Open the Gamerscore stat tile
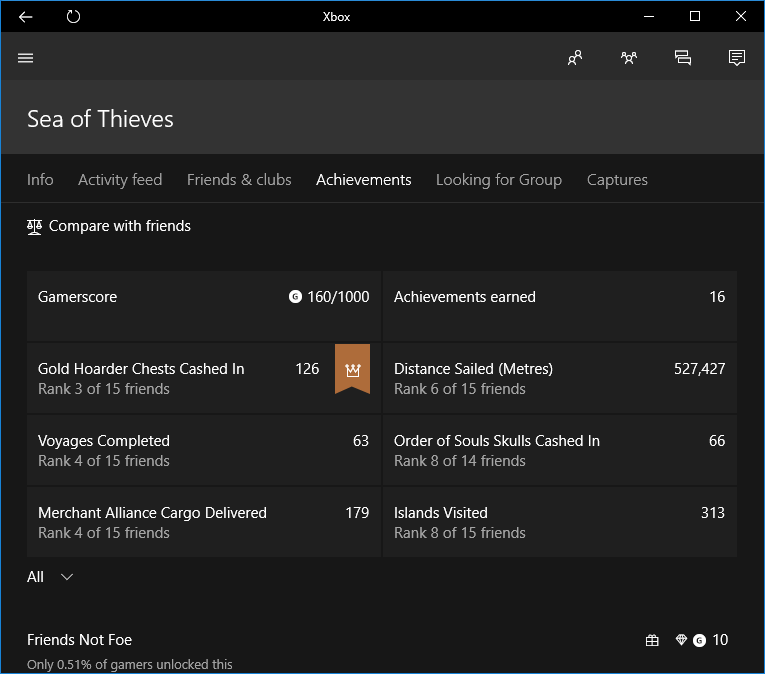This screenshot has width=765, height=674. (204, 306)
